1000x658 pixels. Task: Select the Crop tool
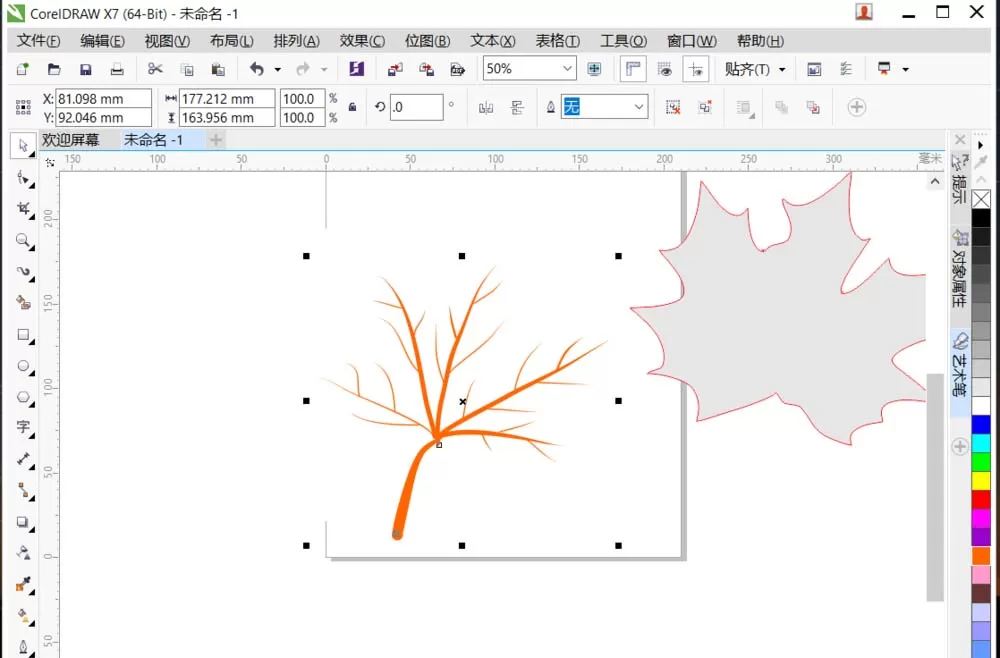click(x=24, y=209)
